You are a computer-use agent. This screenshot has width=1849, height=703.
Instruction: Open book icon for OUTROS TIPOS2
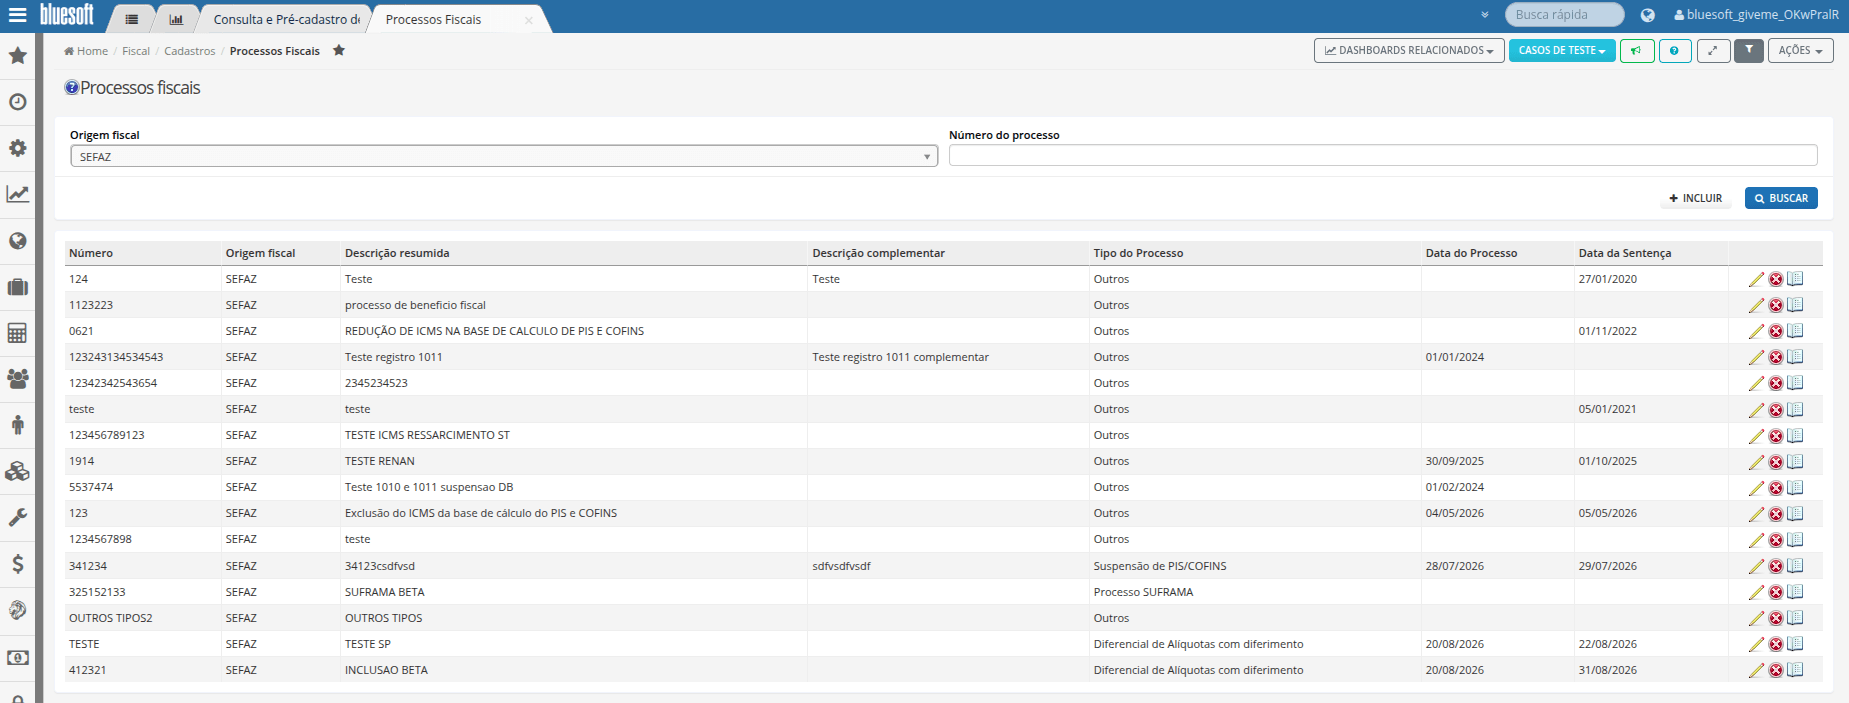coord(1795,618)
